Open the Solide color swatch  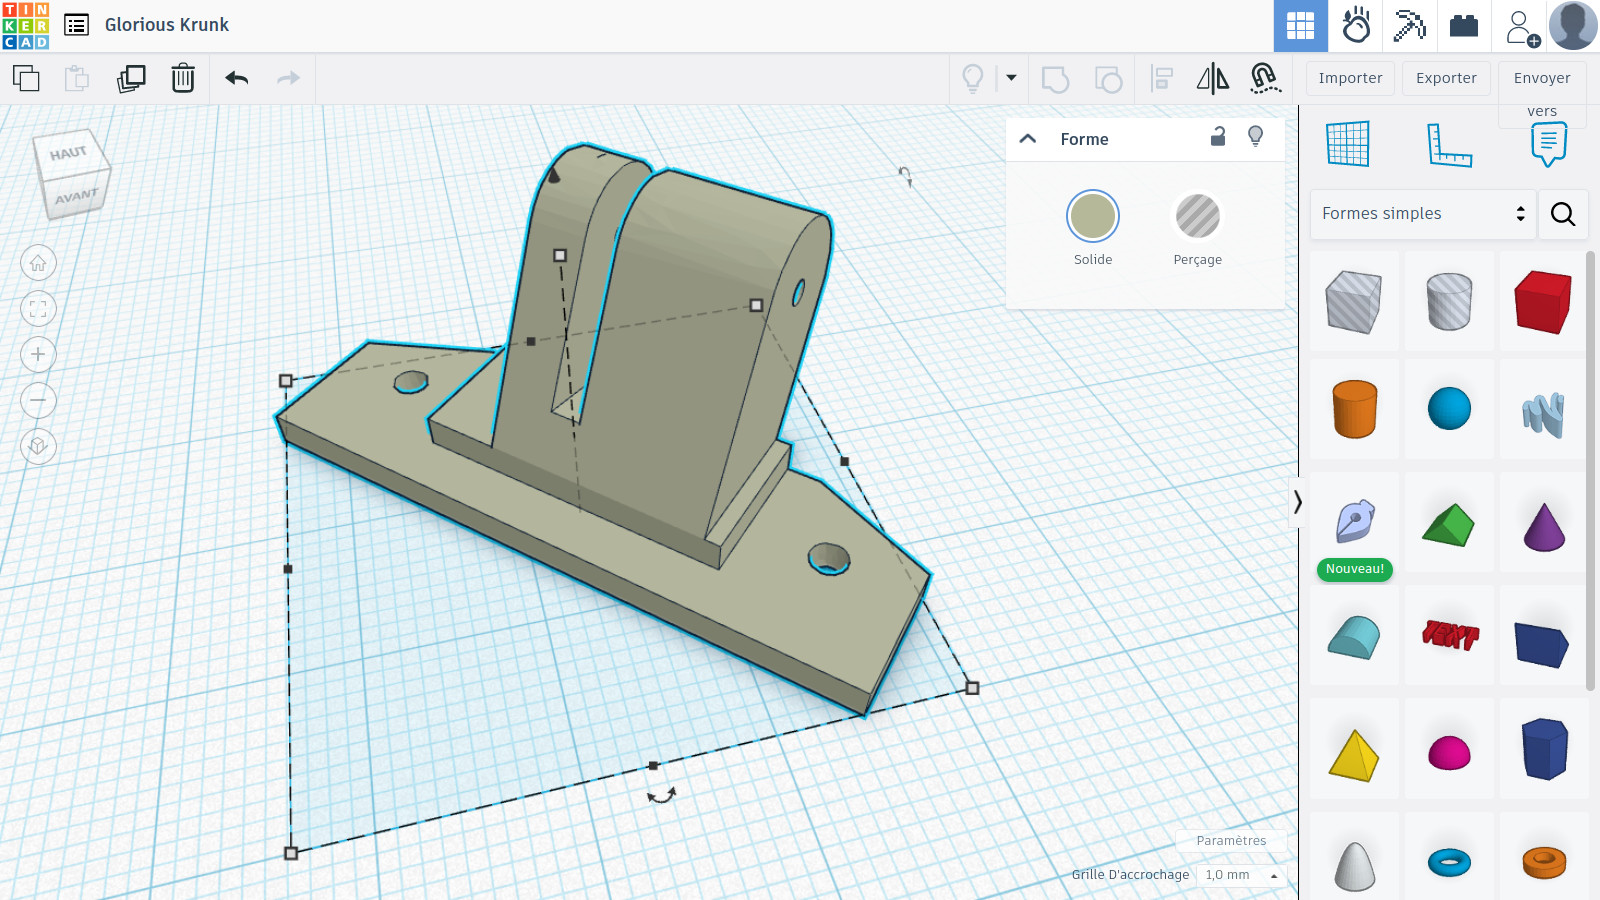1092,215
